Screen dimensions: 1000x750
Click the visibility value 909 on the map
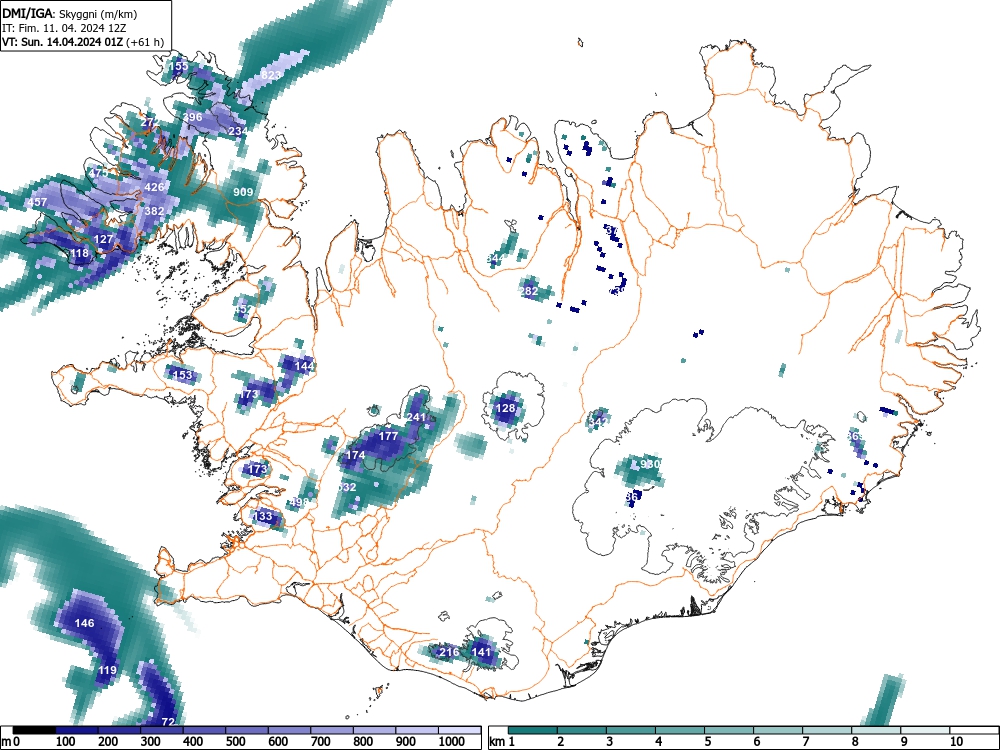click(243, 192)
